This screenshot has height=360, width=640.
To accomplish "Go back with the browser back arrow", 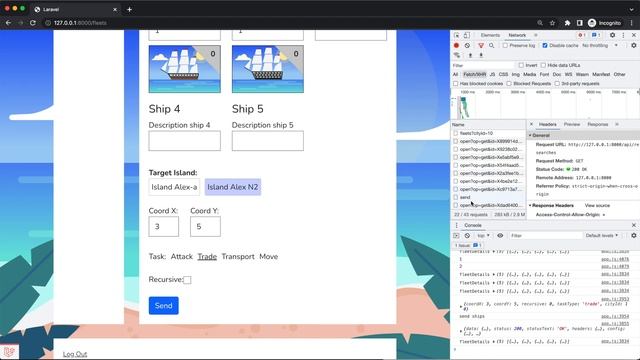I will [x=8, y=23].
